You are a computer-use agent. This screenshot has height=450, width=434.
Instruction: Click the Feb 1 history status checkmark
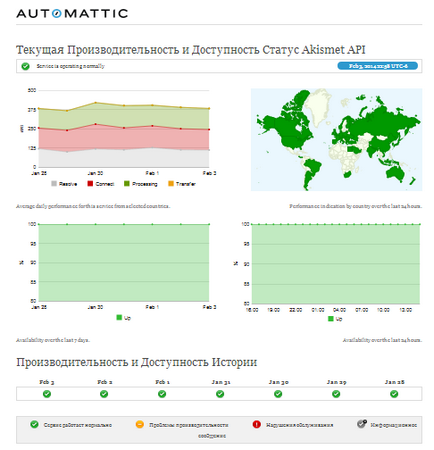pyautogui.click(x=162, y=394)
